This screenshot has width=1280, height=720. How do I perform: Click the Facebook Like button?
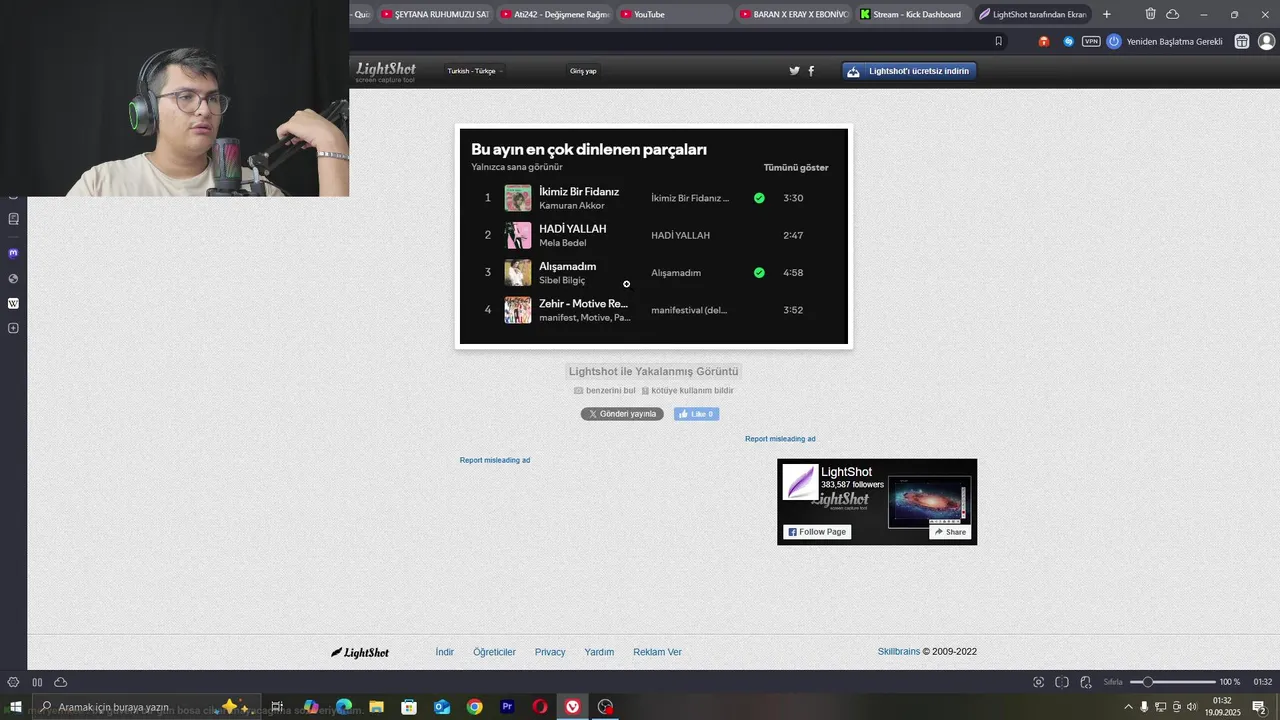pyautogui.click(x=696, y=414)
